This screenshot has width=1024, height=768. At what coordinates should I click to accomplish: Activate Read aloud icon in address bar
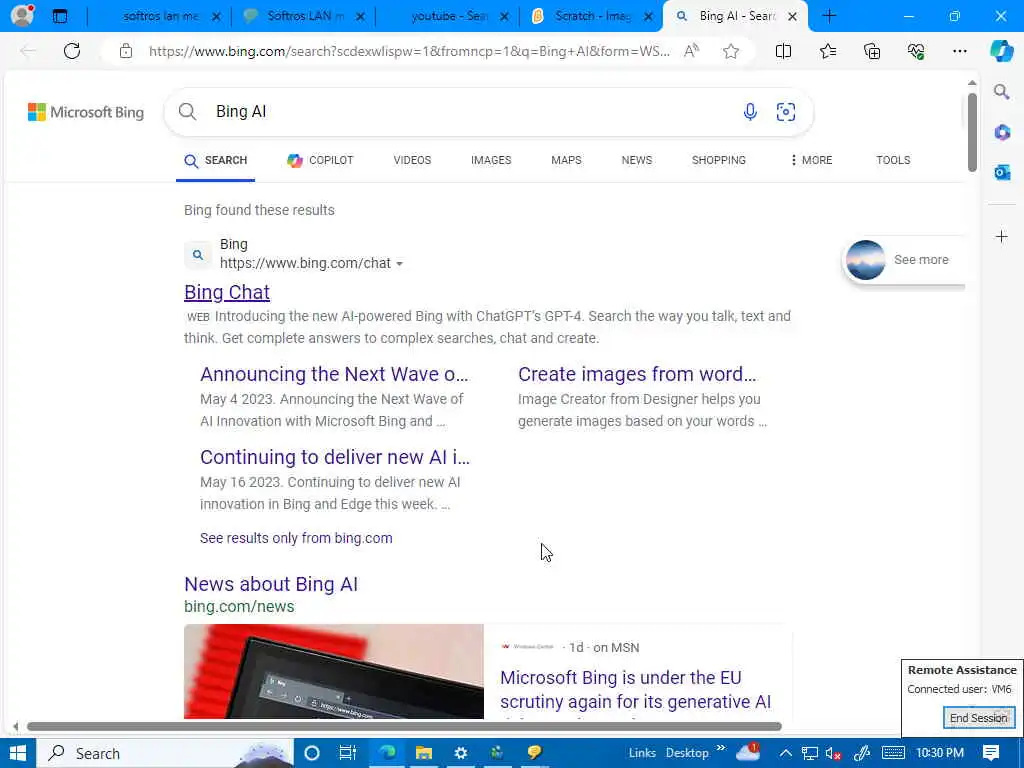(692, 51)
